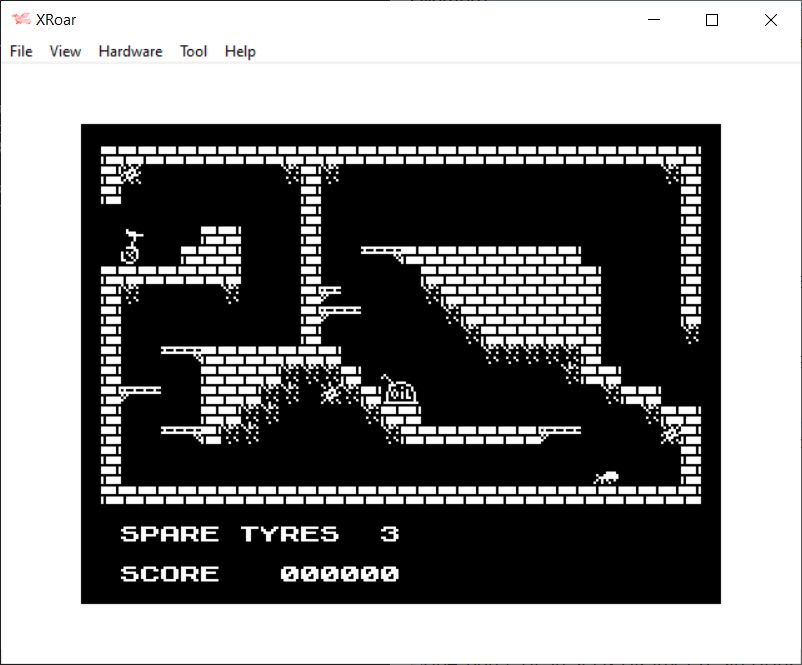This screenshot has height=665, width=802.
Task: Click the unicycle rider sprite
Action: point(131,246)
